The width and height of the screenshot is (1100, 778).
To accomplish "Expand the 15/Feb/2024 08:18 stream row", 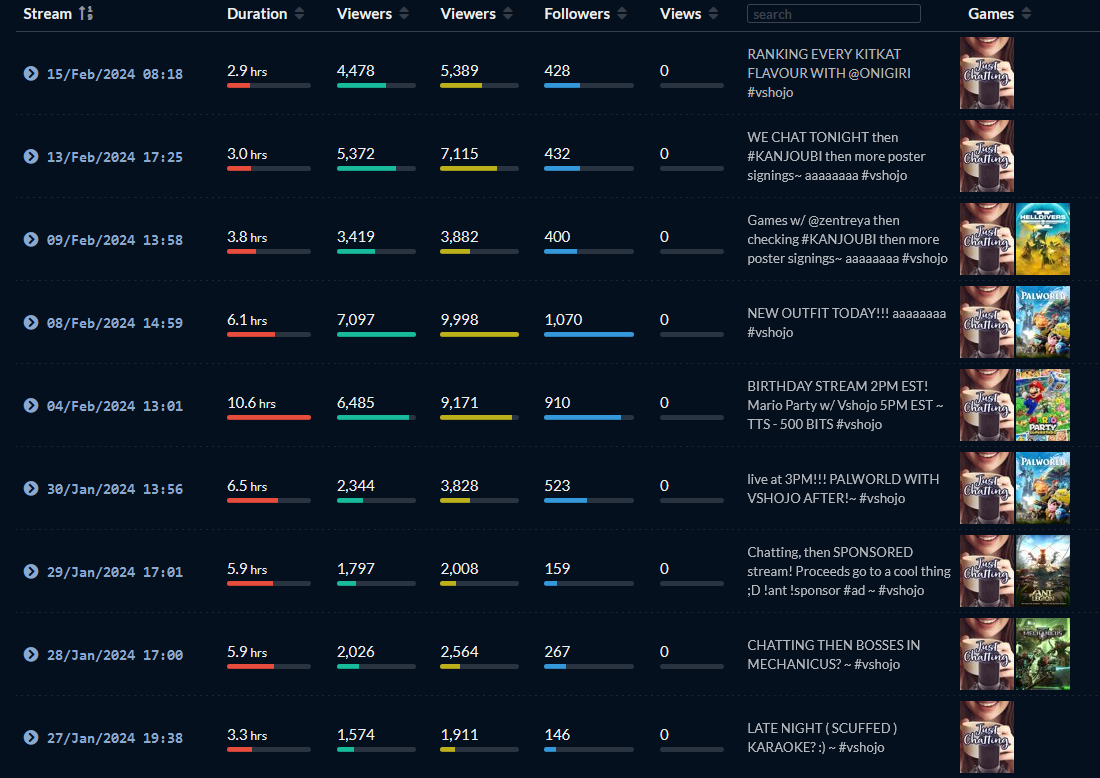I will click(x=31, y=74).
